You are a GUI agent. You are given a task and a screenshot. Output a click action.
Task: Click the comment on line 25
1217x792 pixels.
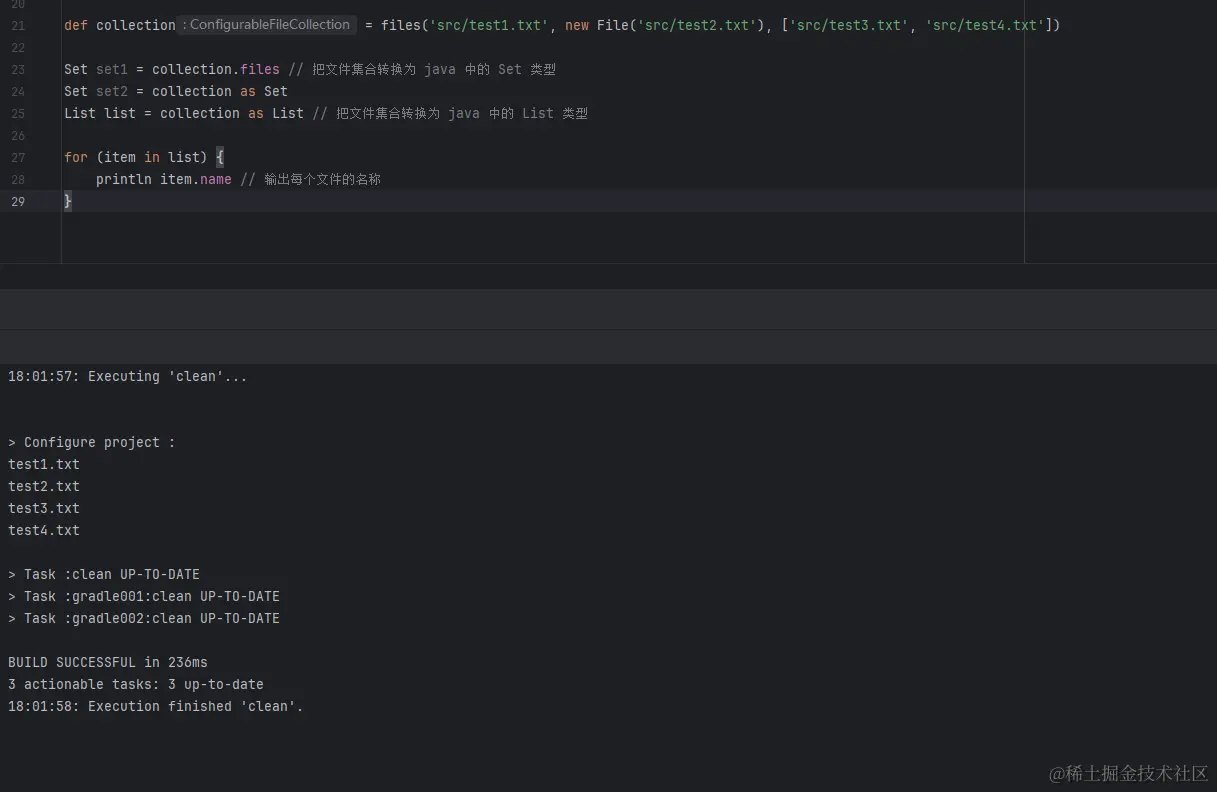point(450,113)
